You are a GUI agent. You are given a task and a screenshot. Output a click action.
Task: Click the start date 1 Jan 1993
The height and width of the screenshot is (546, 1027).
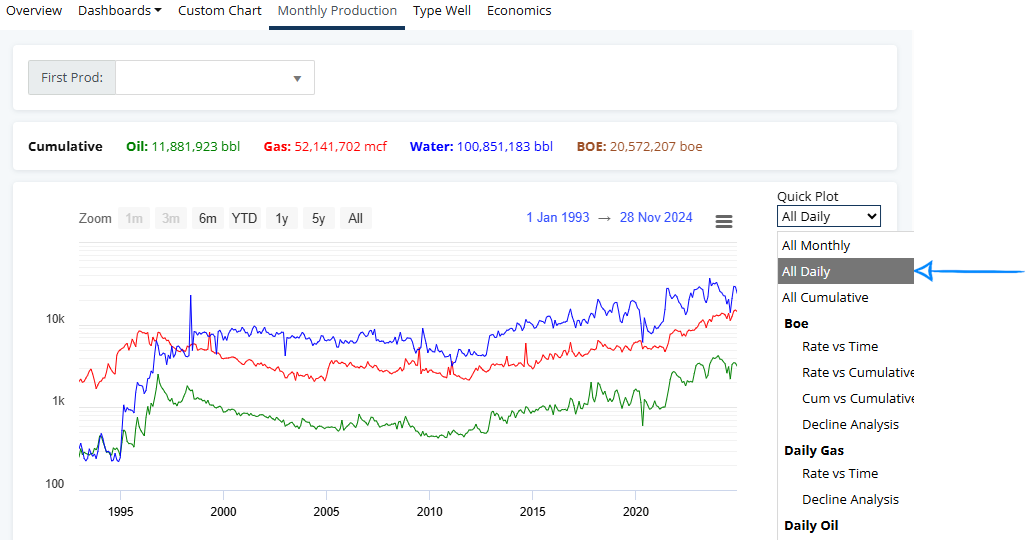click(557, 218)
